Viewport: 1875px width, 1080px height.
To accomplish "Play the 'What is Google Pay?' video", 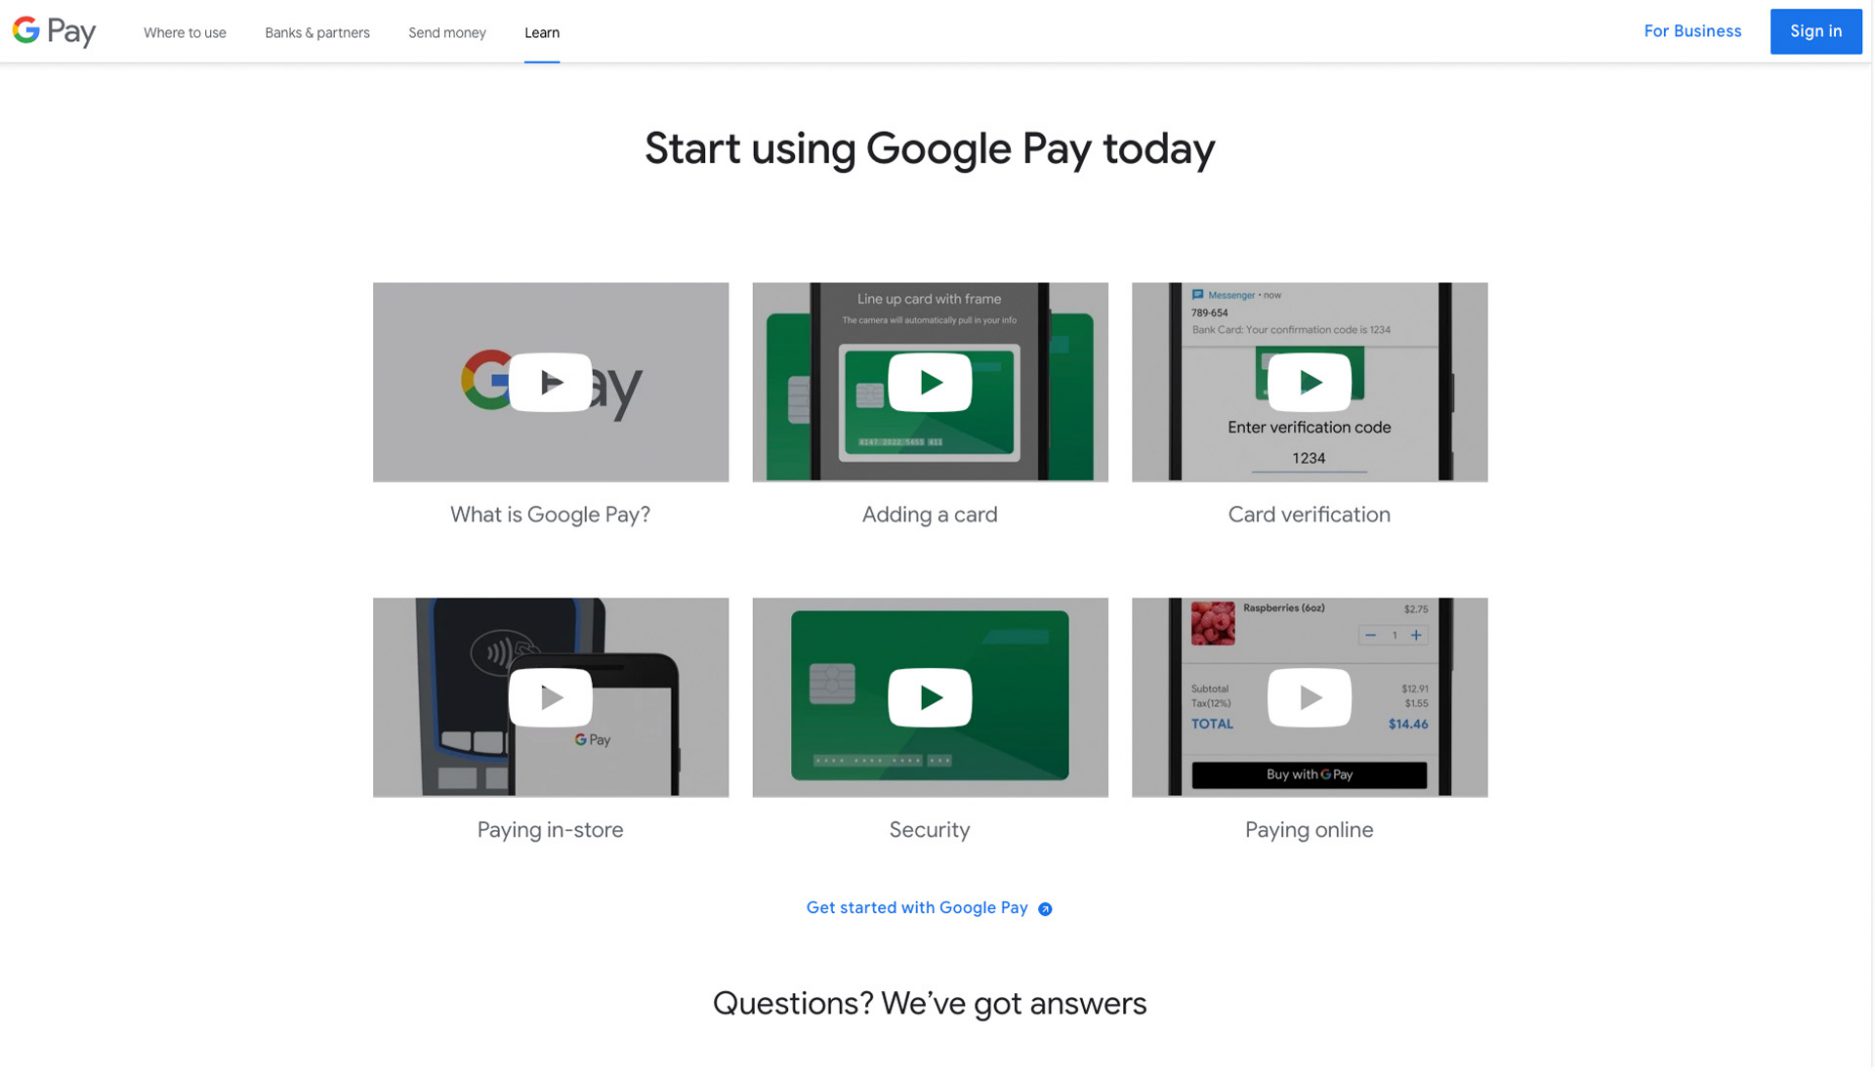I will [x=550, y=382].
